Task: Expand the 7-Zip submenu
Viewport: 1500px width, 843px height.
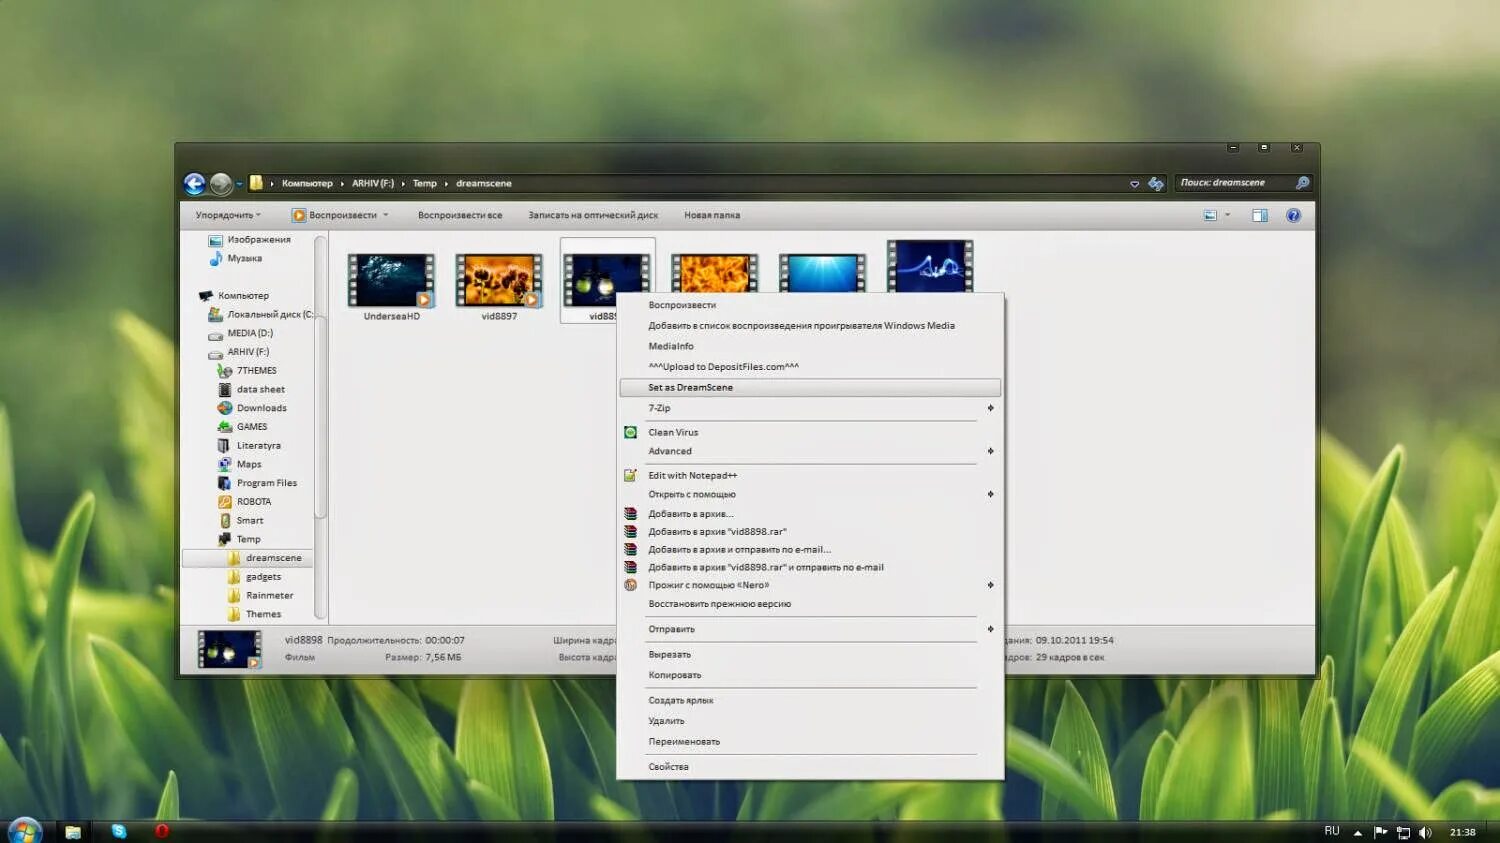Action: 991,408
